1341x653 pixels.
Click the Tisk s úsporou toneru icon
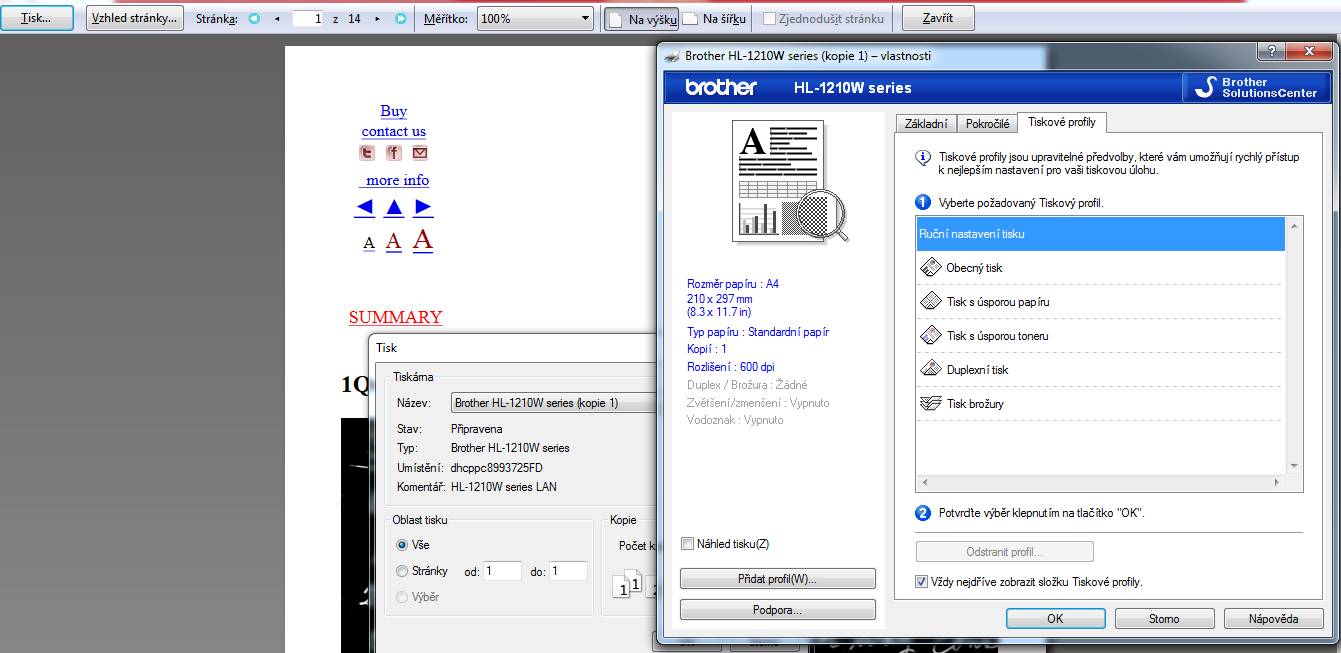pyautogui.click(x=930, y=335)
